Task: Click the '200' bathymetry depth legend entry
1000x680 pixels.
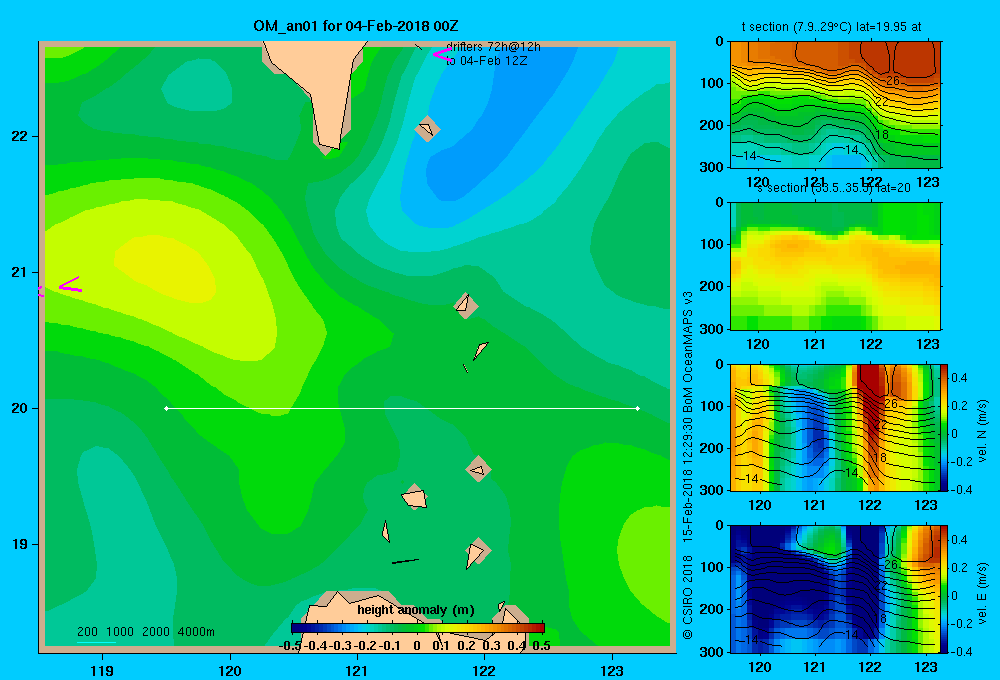Action: pyautogui.click(x=87, y=632)
